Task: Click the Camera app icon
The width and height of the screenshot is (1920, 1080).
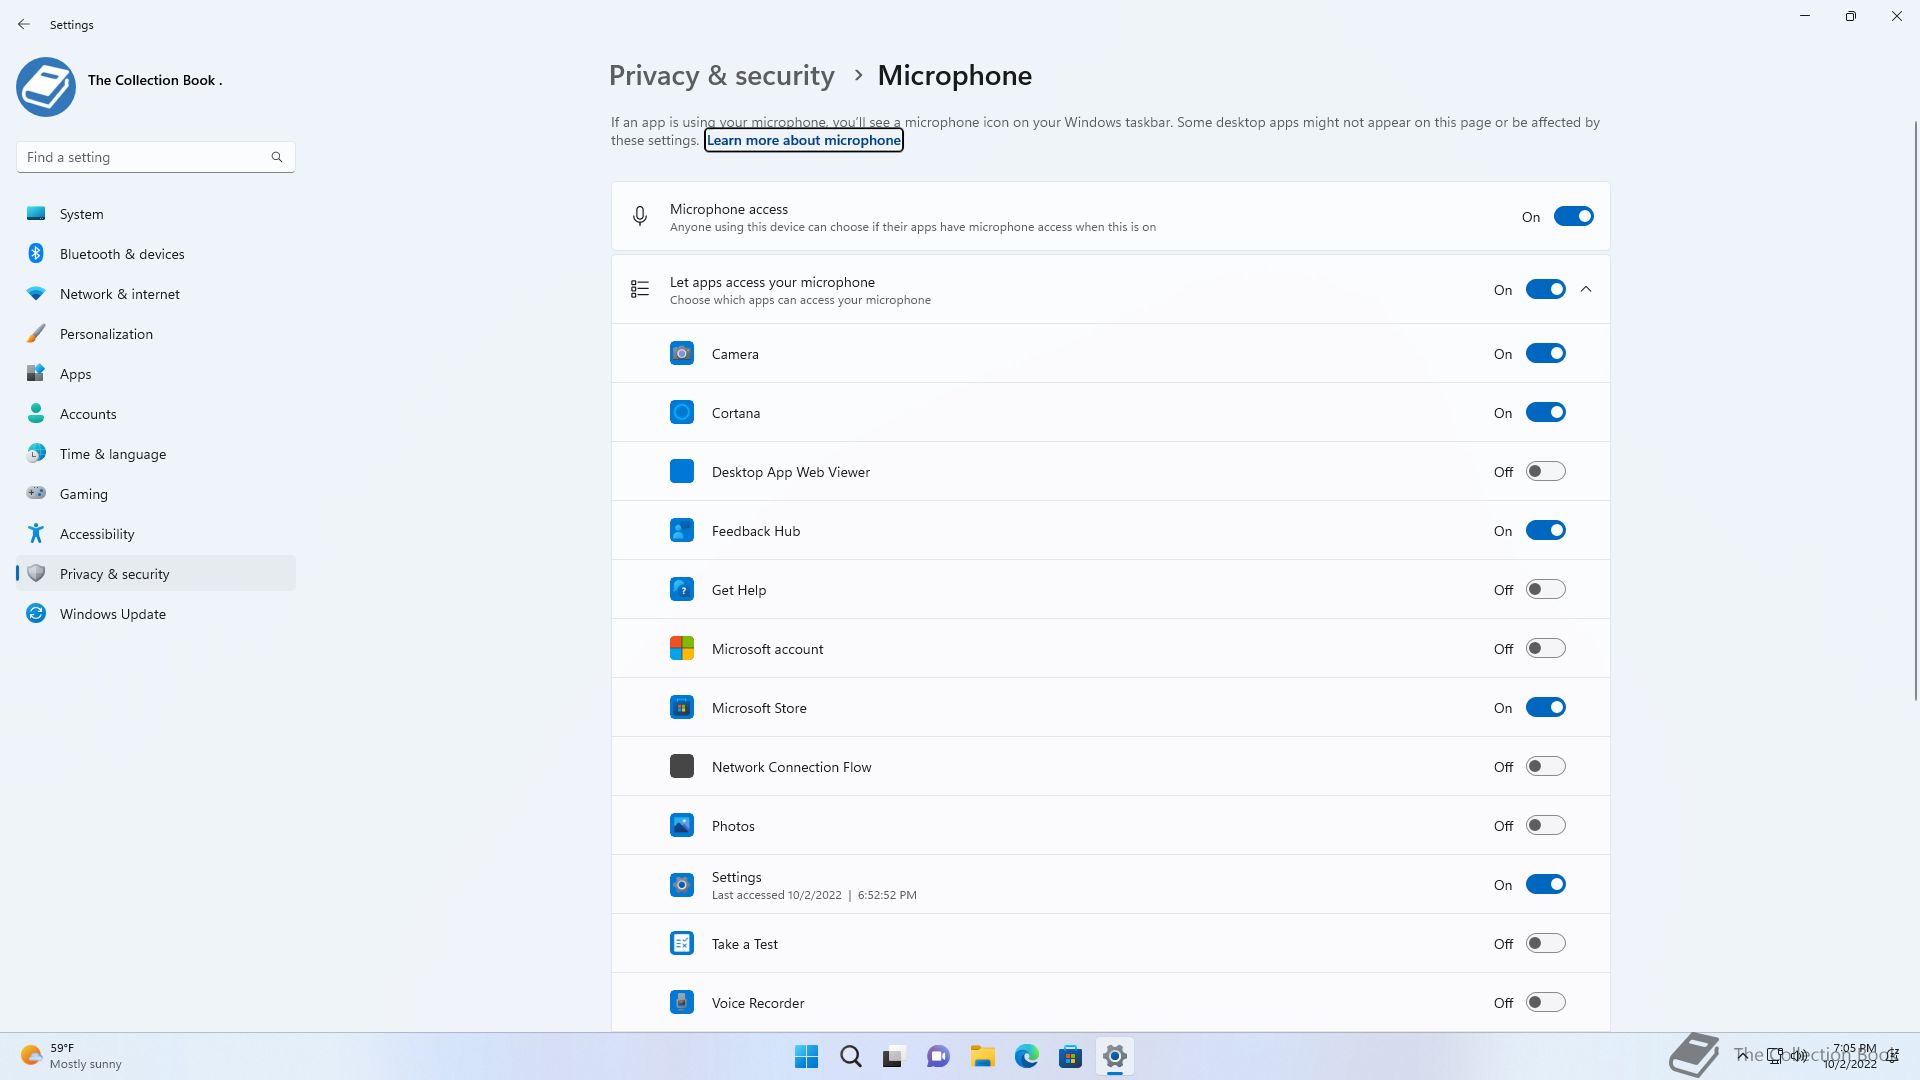Action: click(x=682, y=353)
